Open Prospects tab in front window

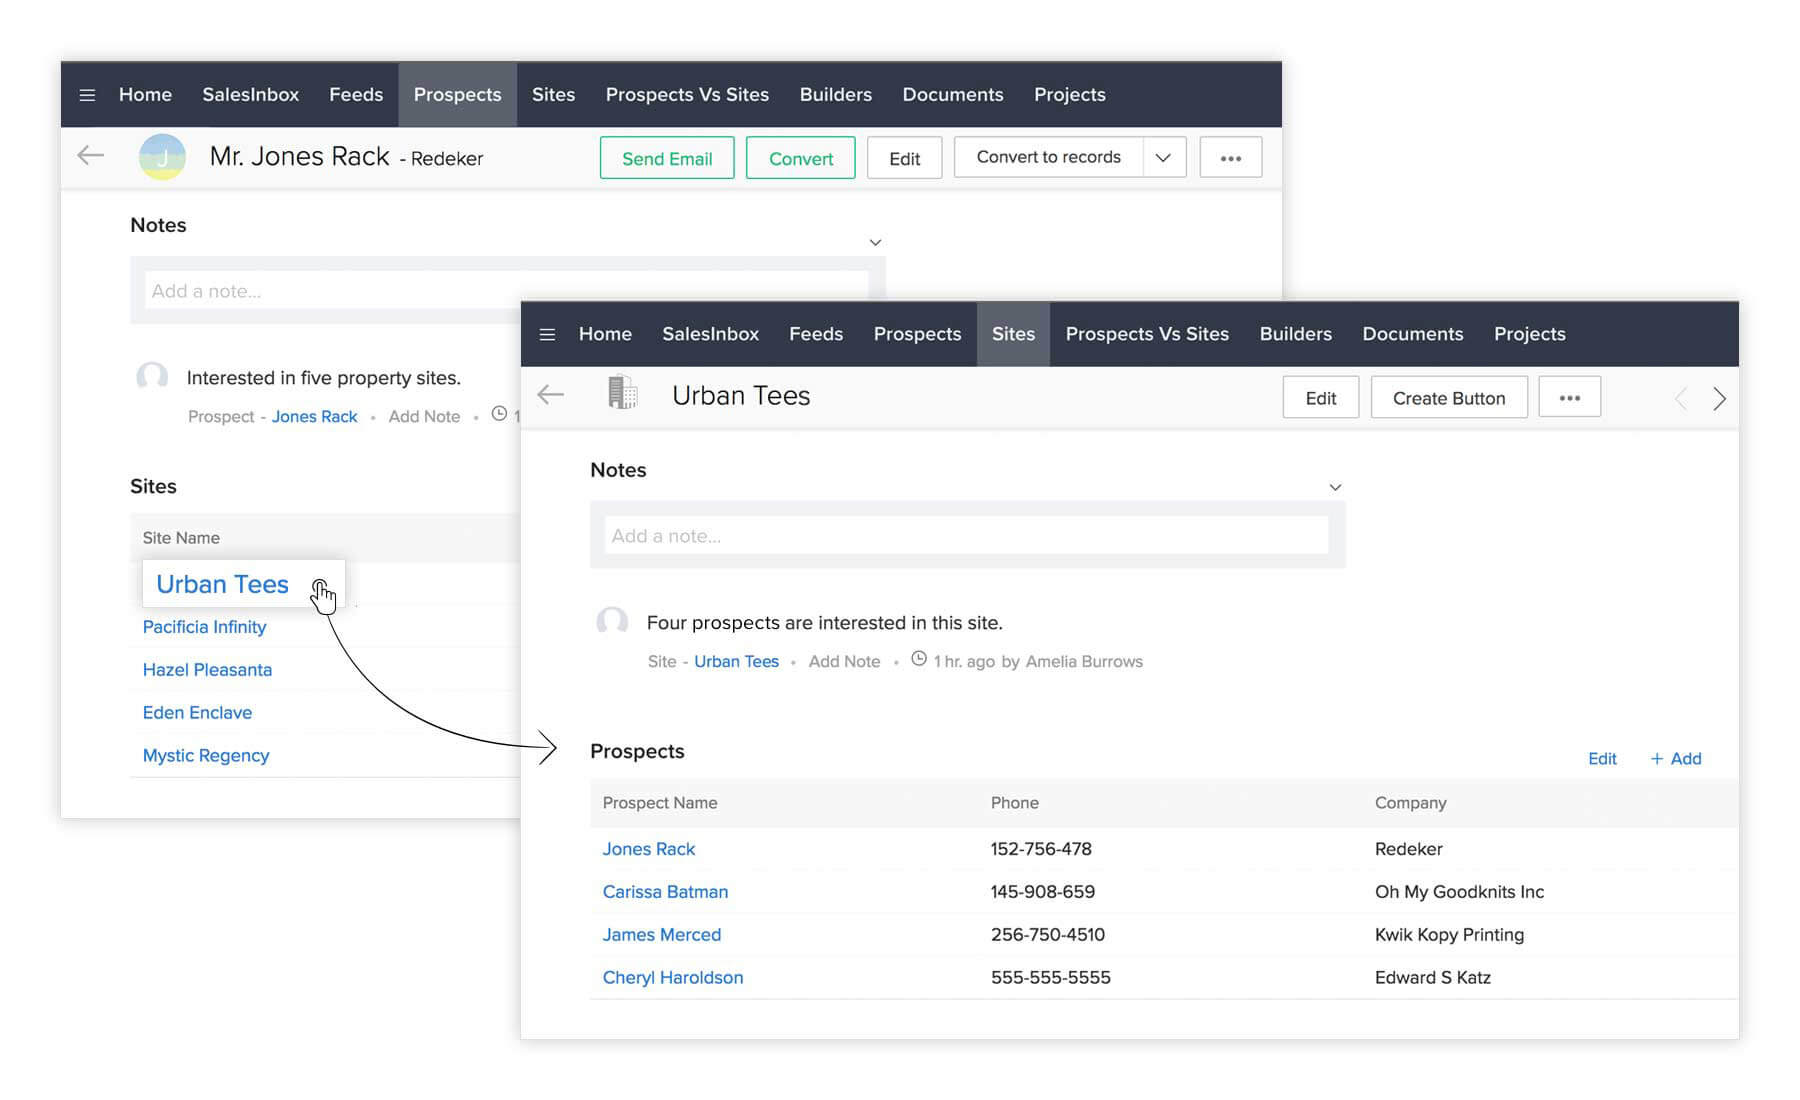917,334
